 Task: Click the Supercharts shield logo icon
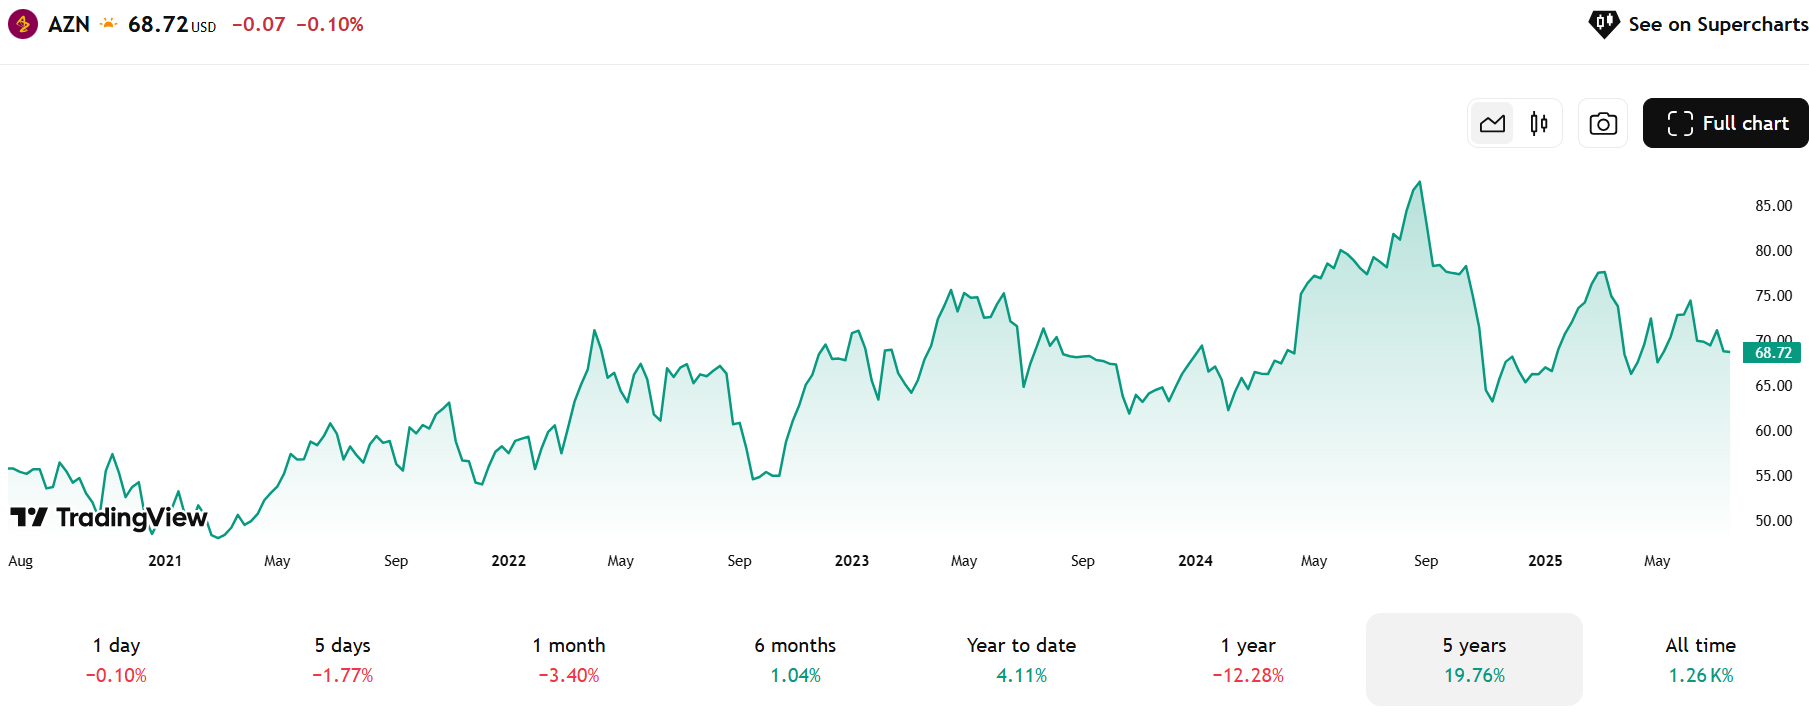pos(1604,24)
